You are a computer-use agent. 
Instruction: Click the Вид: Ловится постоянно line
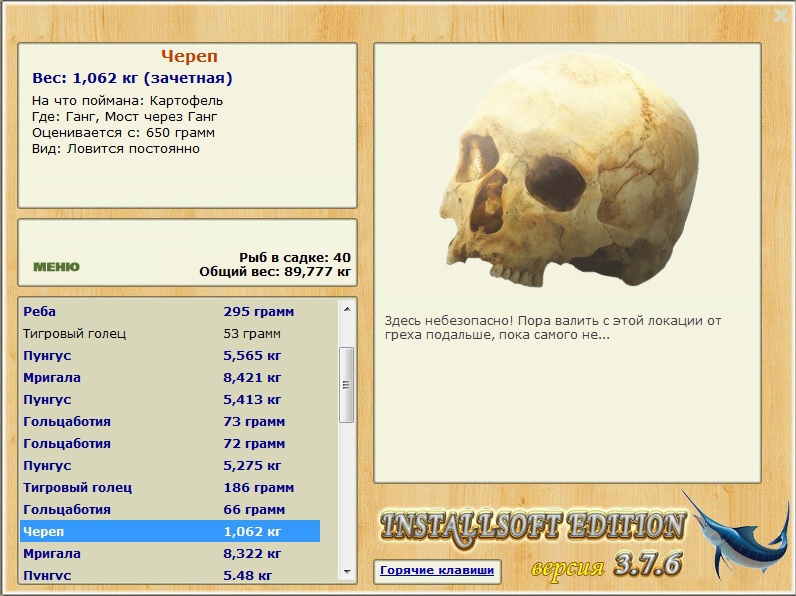(116, 149)
